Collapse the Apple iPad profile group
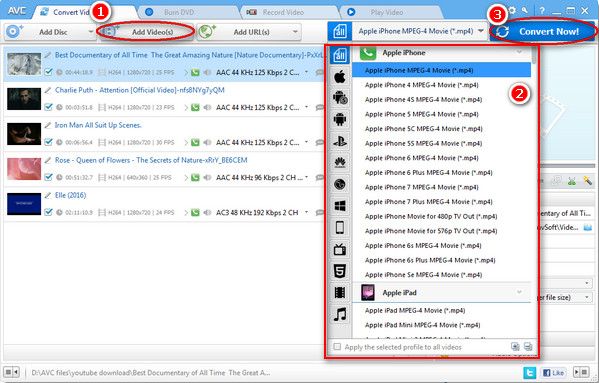The width and height of the screenshot is (599, 383). point(519,292)
